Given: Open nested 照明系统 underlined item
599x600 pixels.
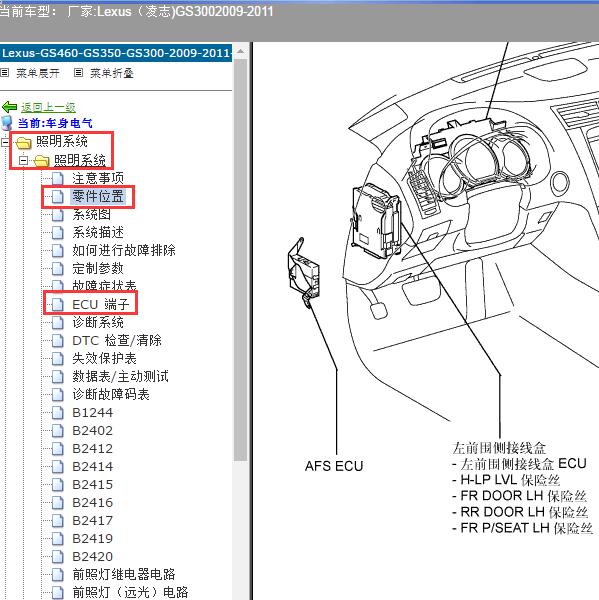Looking at the screenshot, I should click(80, 160).
